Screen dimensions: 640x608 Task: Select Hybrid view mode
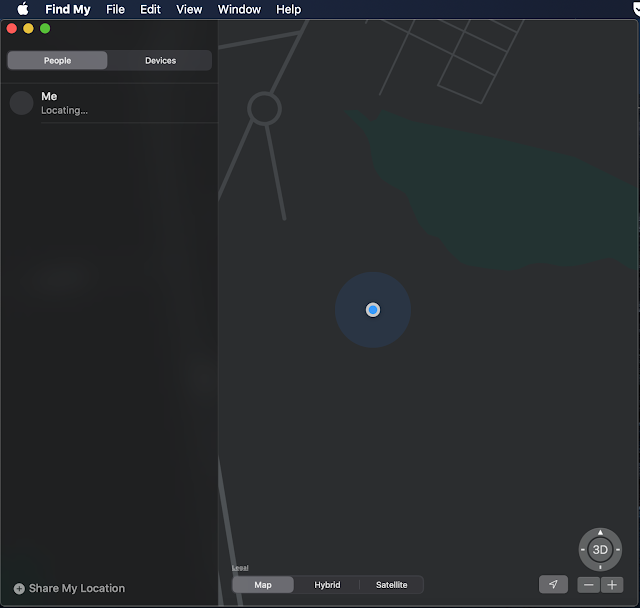pyautogui.click(x=327, y=585)
